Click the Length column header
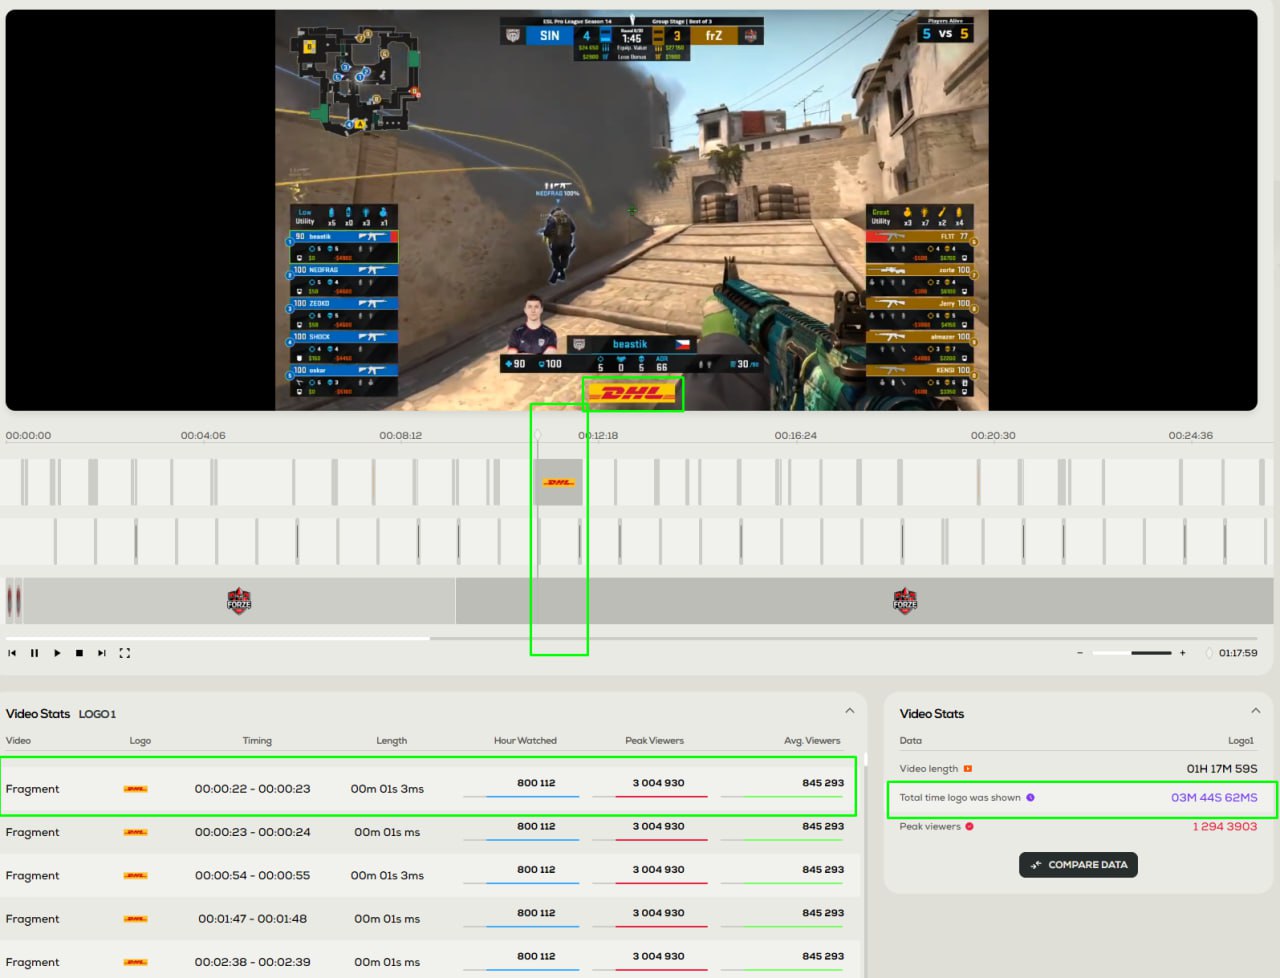The image size is (1280, 978). (x=391, y=741)
